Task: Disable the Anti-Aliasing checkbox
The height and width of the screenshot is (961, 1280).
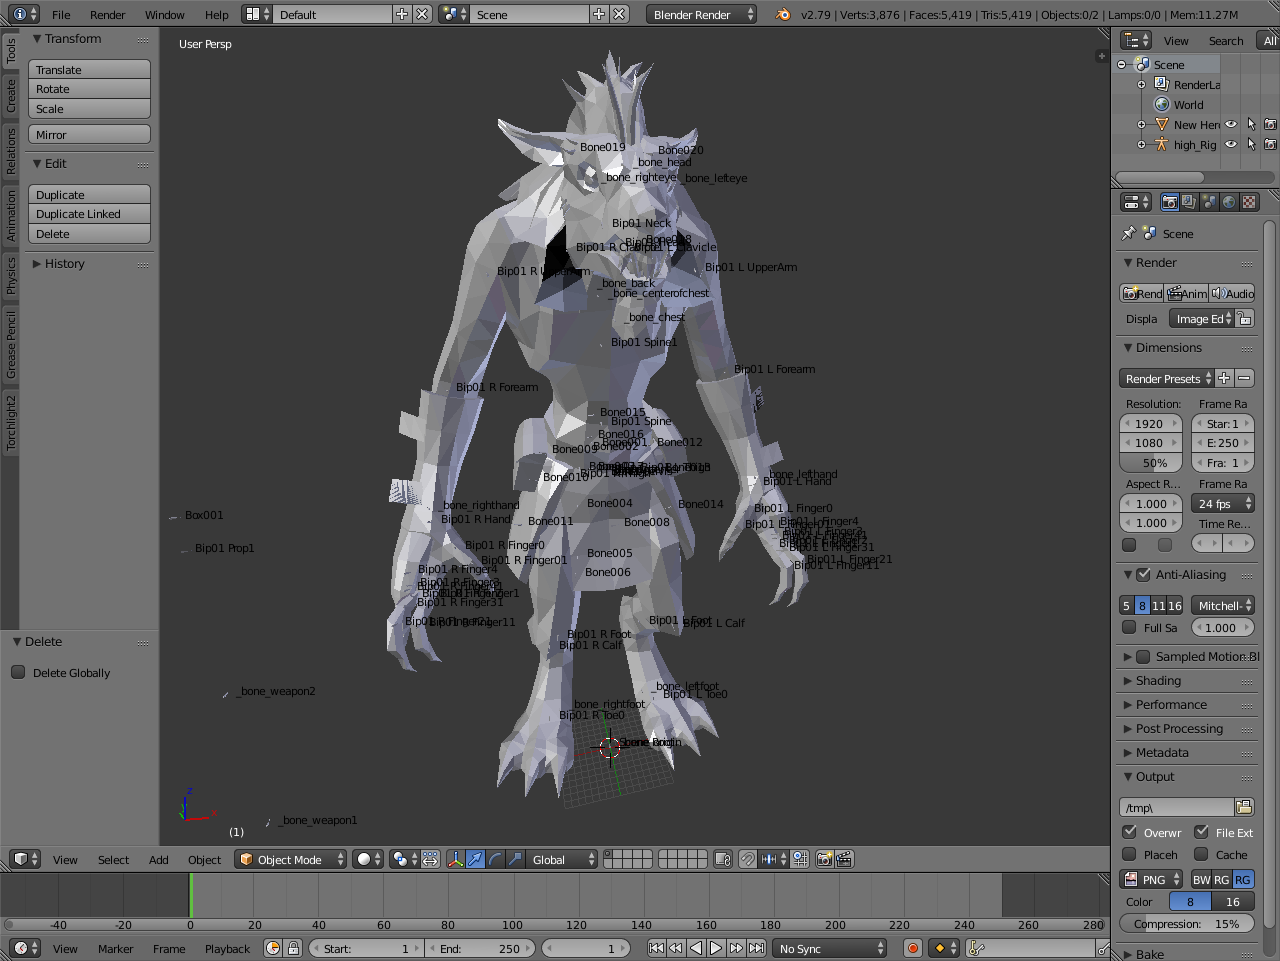Action: point(1143,575)
